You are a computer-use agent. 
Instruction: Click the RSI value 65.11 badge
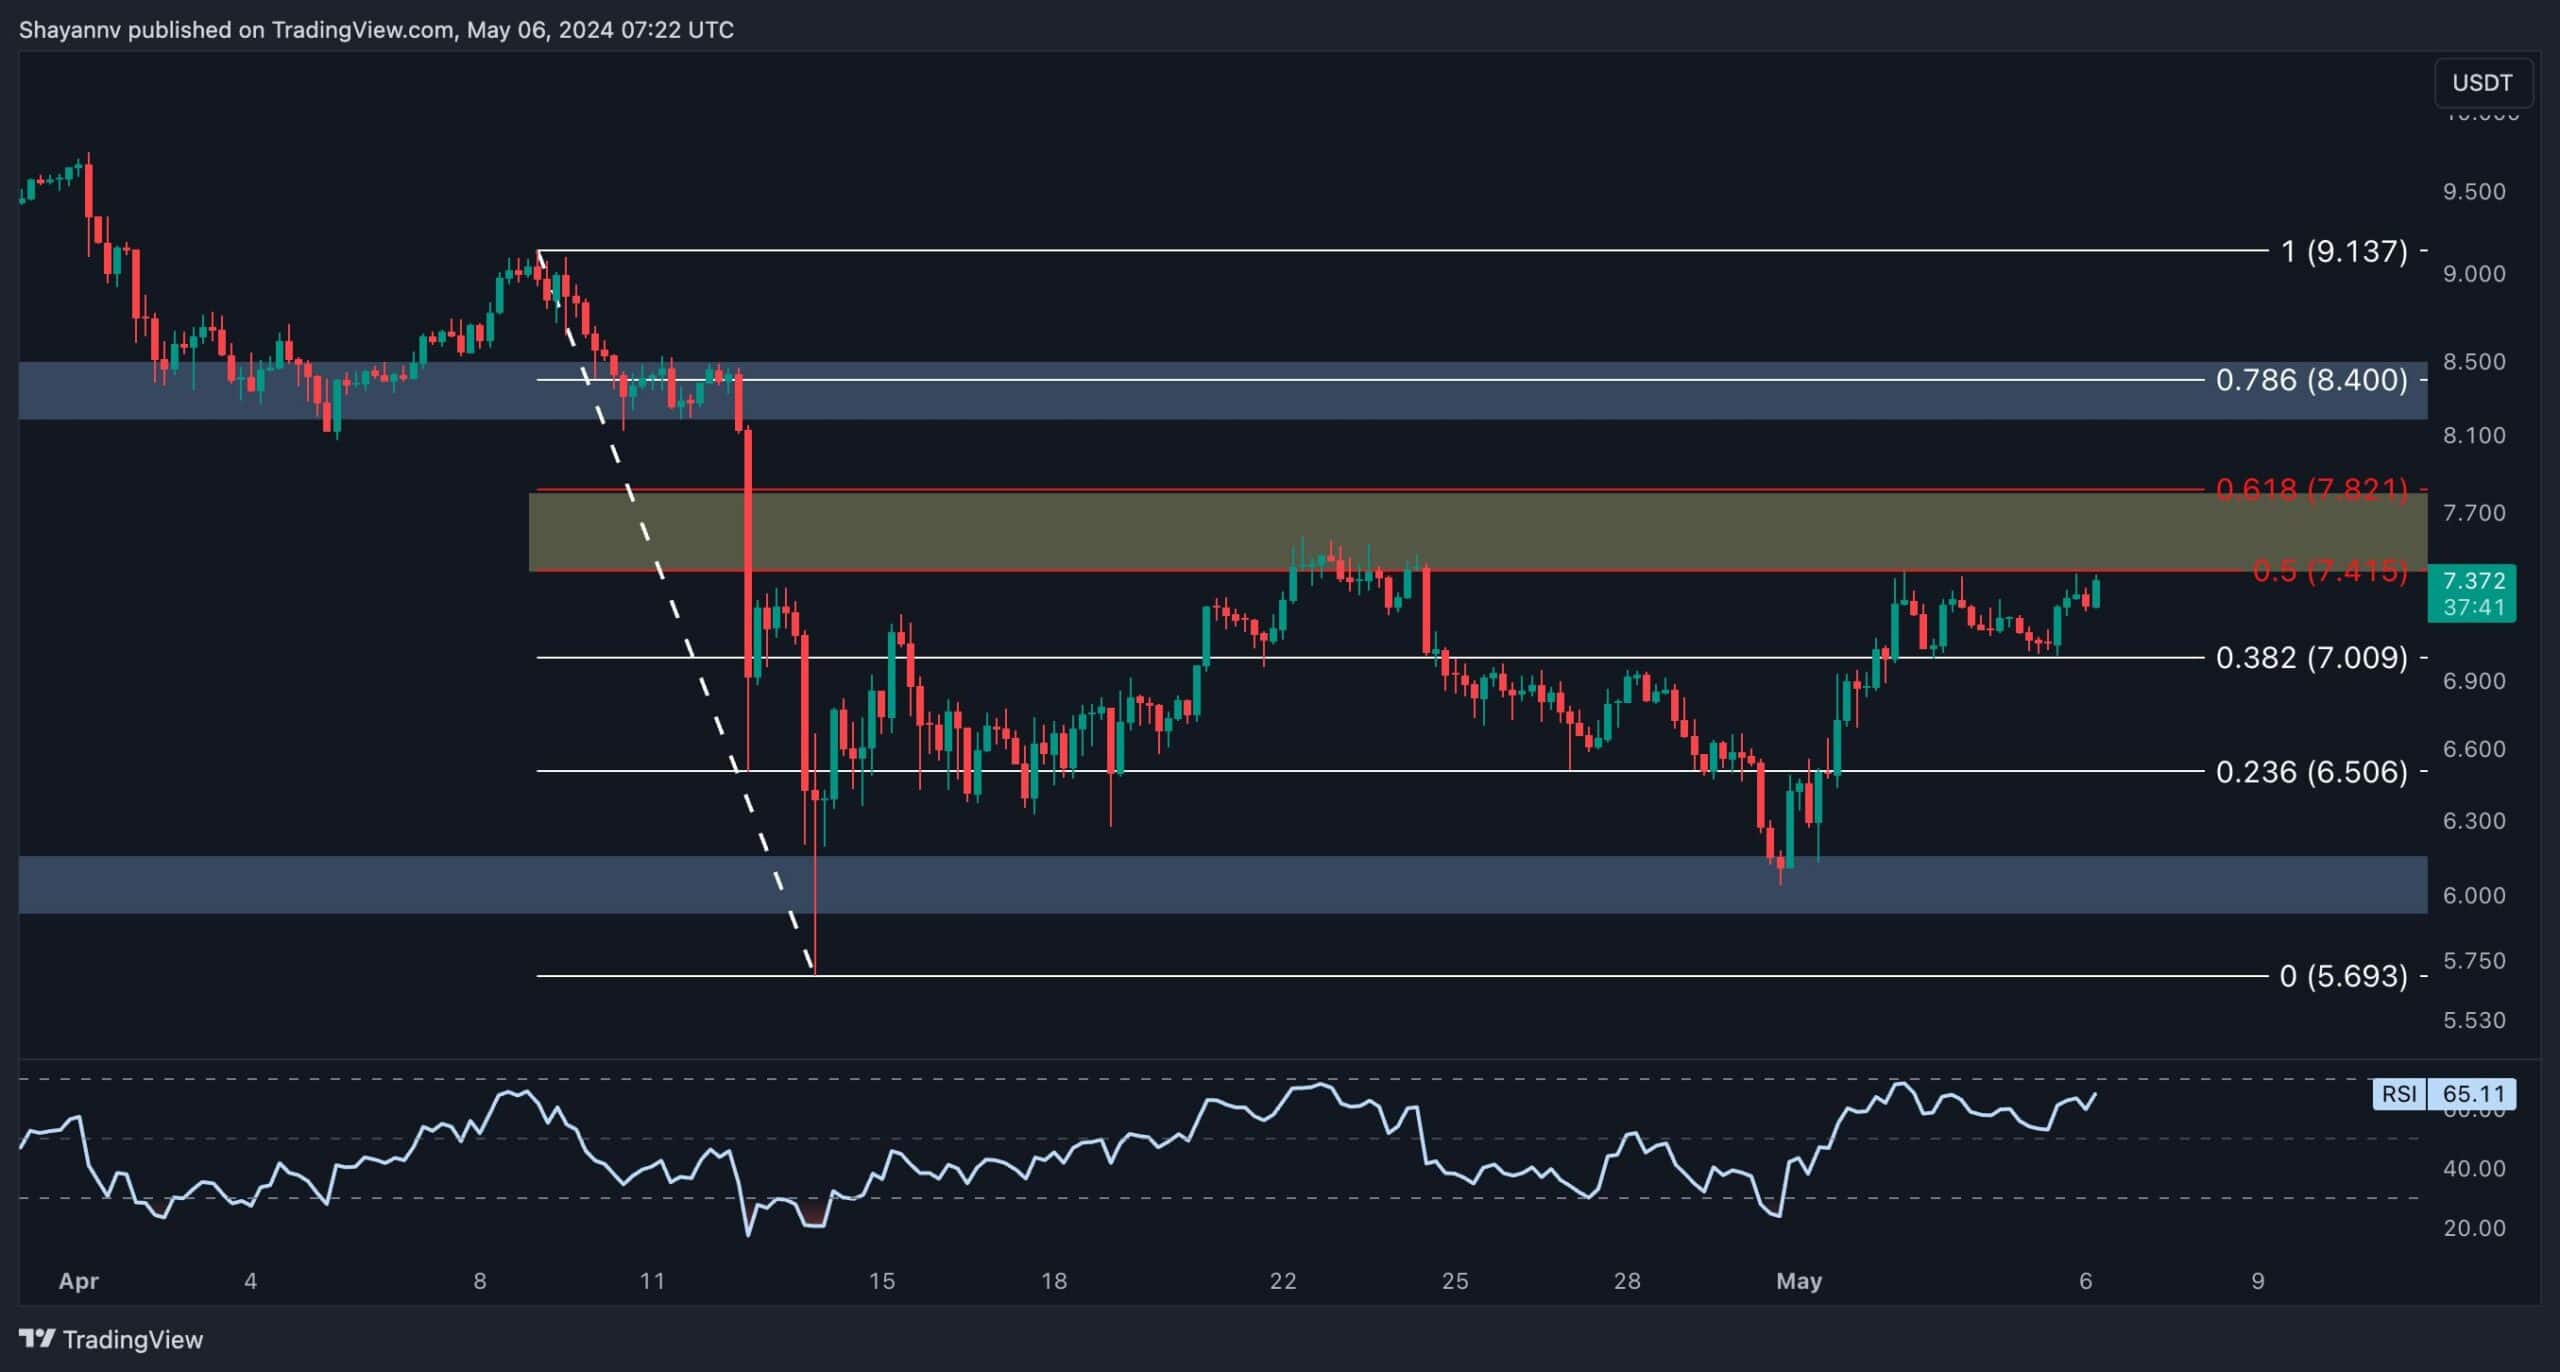pos(2473,1094)
